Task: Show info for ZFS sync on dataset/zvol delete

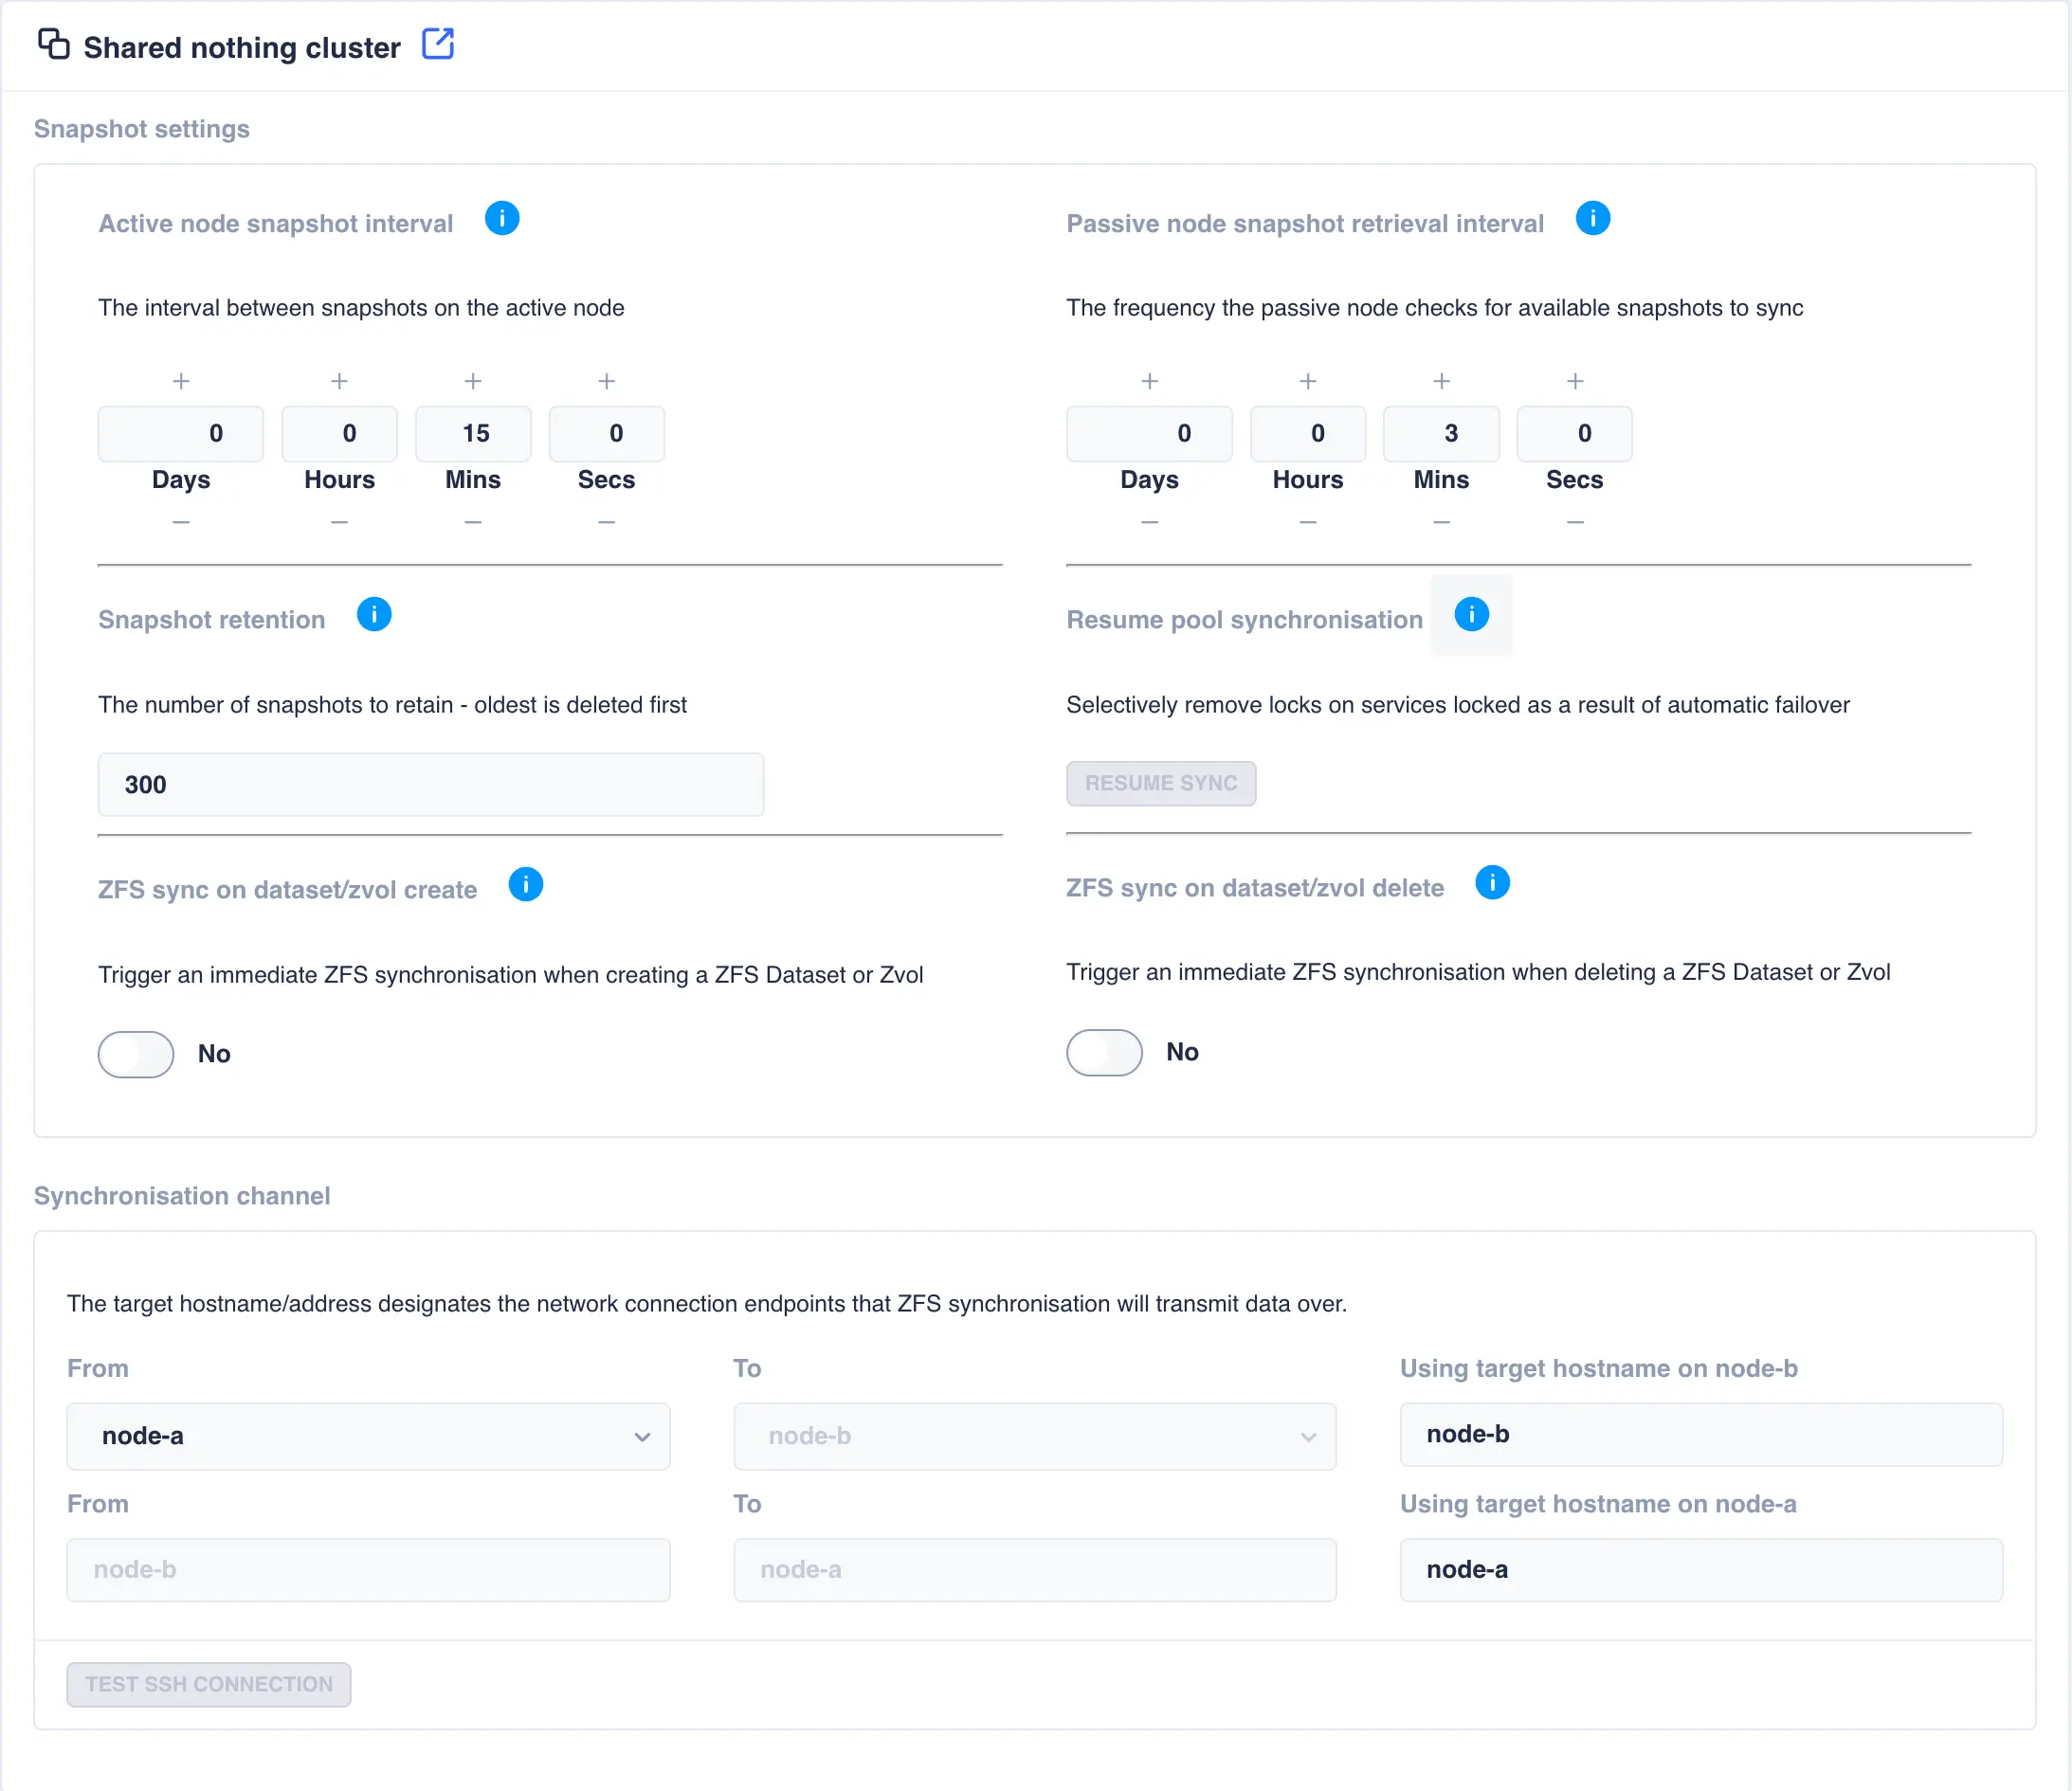Action: click(1492, 882)
